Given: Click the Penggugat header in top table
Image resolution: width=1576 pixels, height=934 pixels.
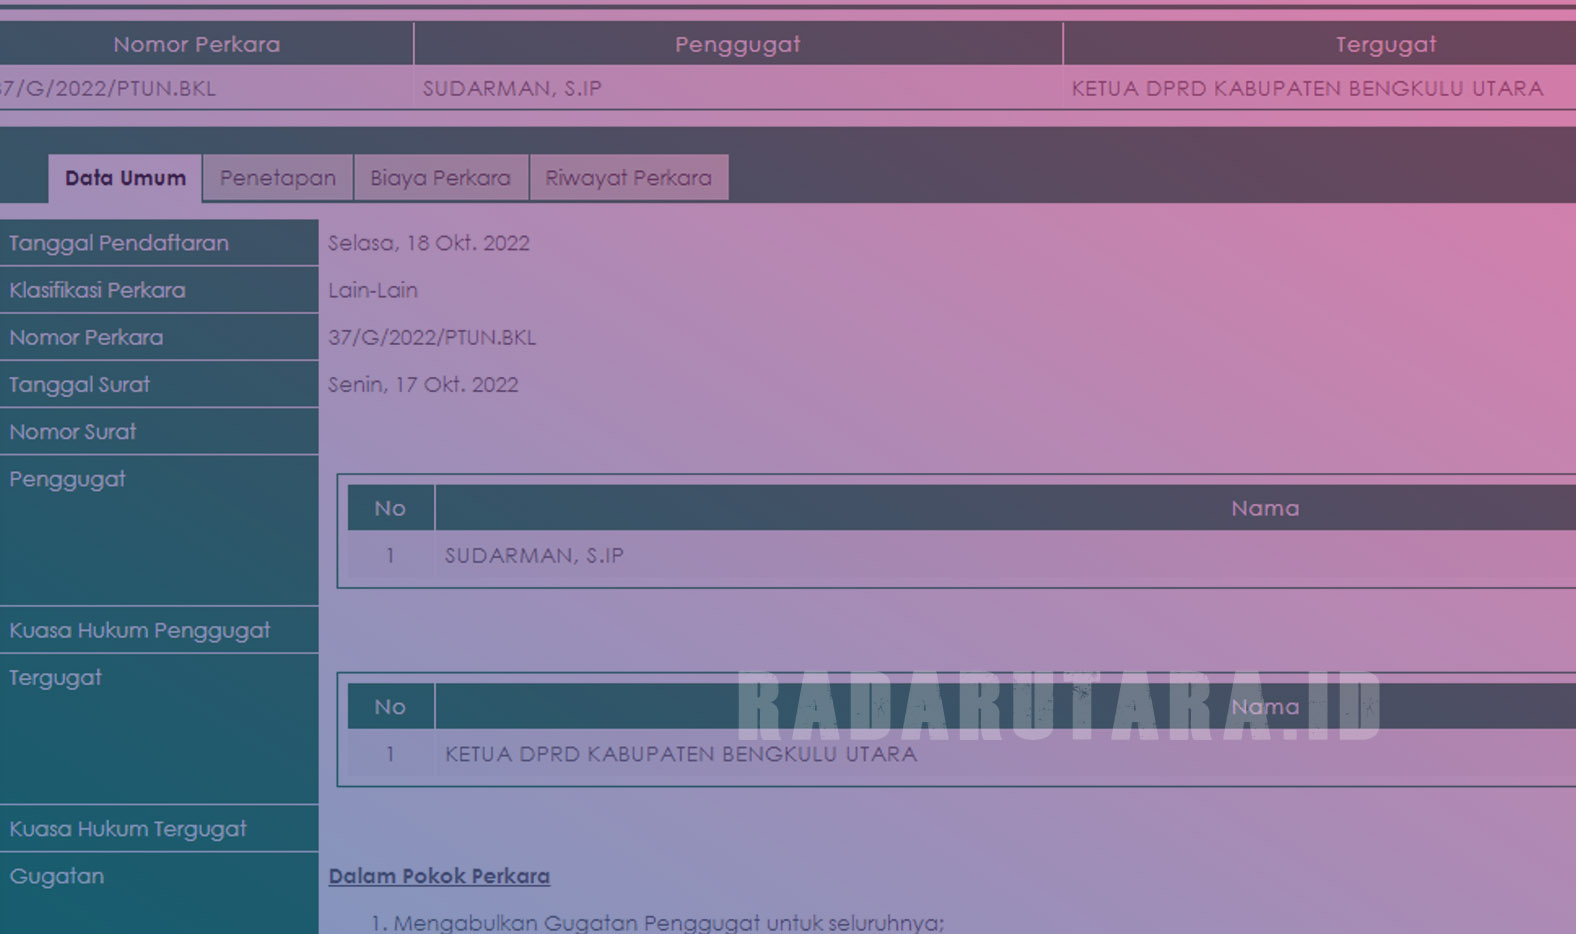Looking at the screenshot, I should tap(738, 44).
